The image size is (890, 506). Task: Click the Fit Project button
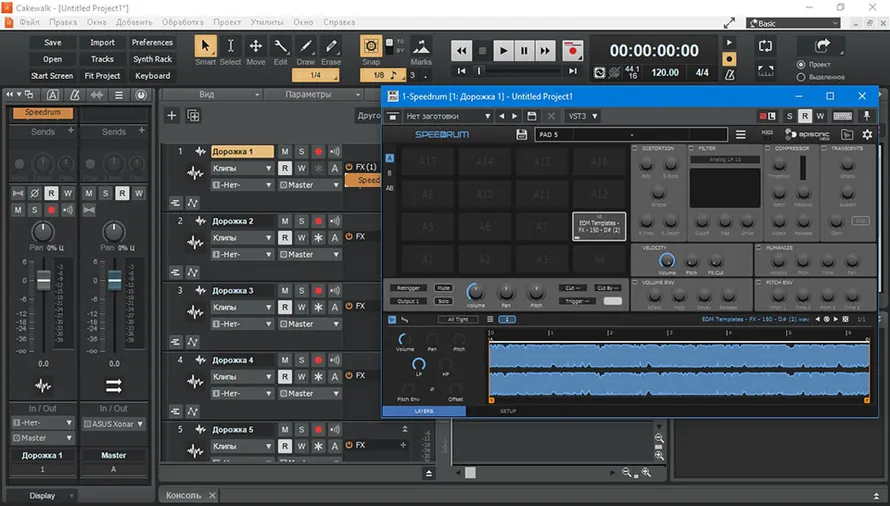[x=102, y=76]
